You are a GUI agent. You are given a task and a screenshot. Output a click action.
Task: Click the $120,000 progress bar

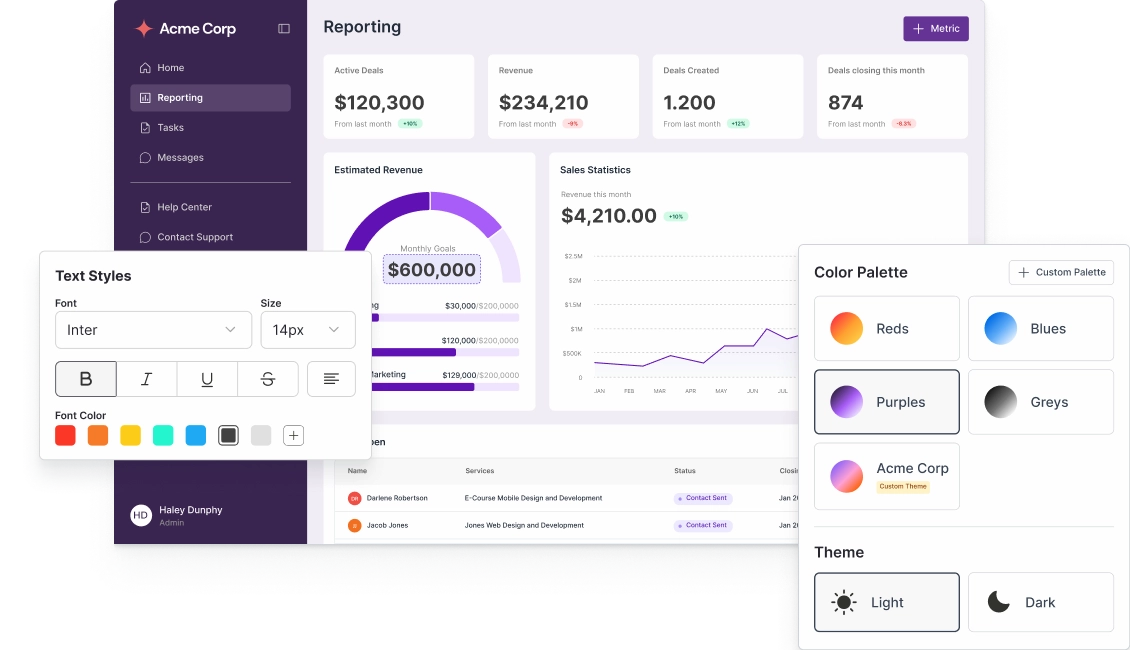[445, 352]
